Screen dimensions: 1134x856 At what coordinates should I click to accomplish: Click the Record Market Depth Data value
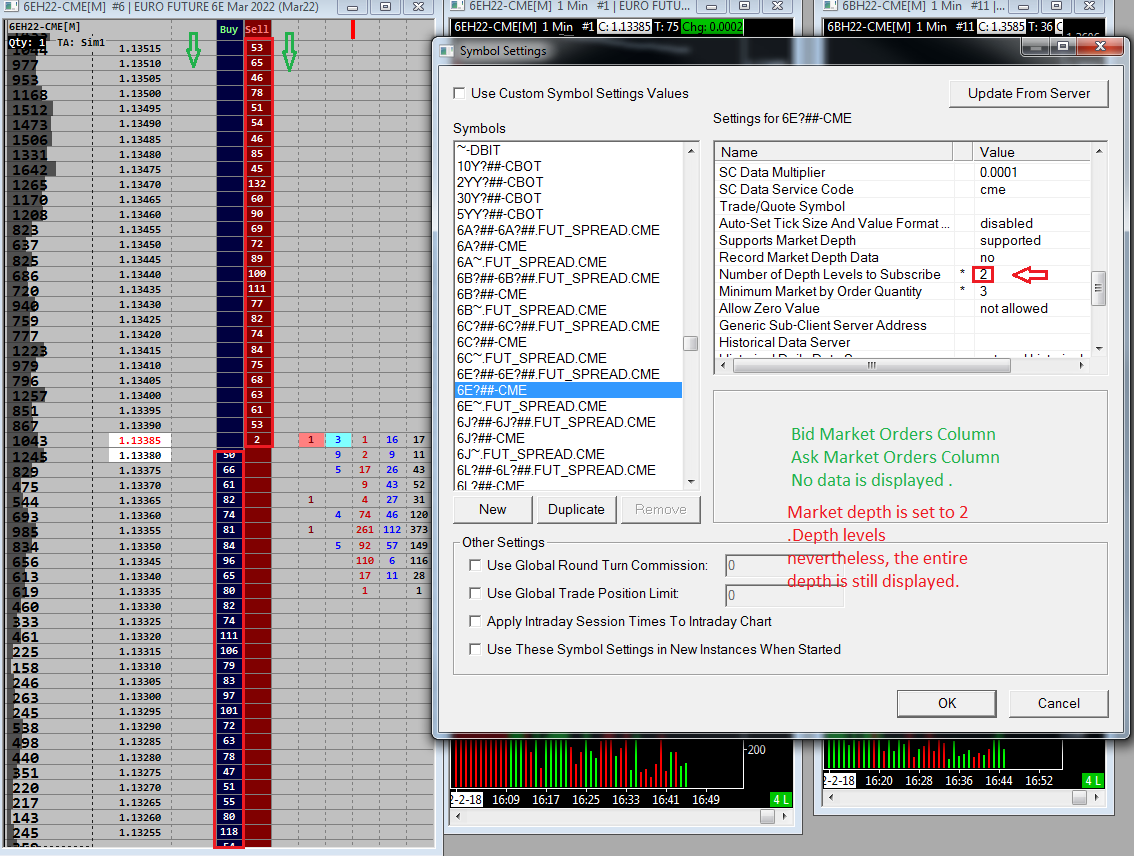click(x=1029, y=257)
